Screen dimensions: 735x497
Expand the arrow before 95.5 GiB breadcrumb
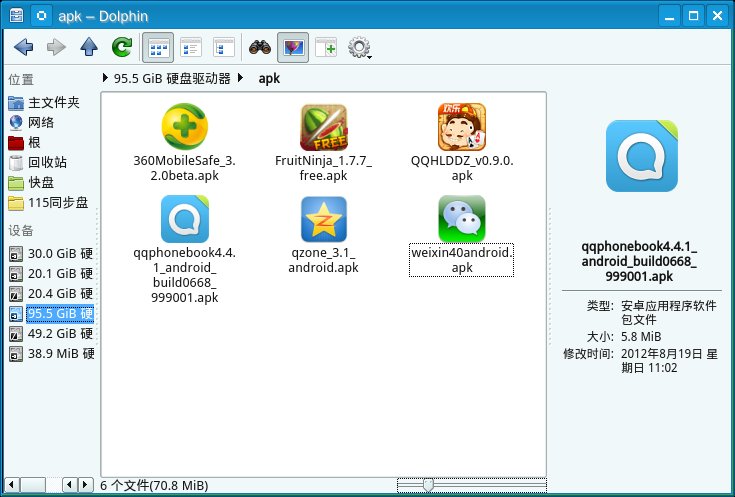[x=105, y=78]
